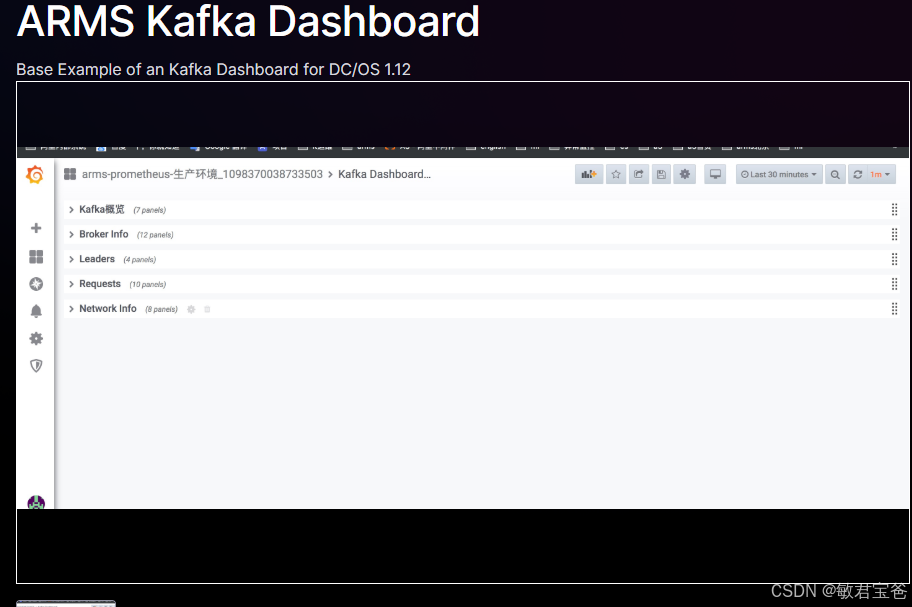Click the Network Info row delete trash icon
The height and width of the screenshot is (607, 912).
[207, 309]
